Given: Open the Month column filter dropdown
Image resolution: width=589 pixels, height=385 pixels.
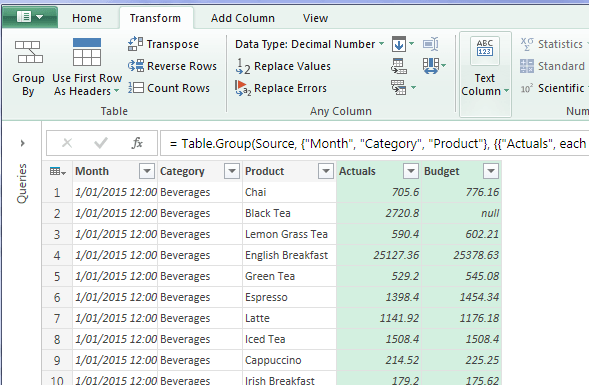Looking at the screenshot, I should pos(147,171).
